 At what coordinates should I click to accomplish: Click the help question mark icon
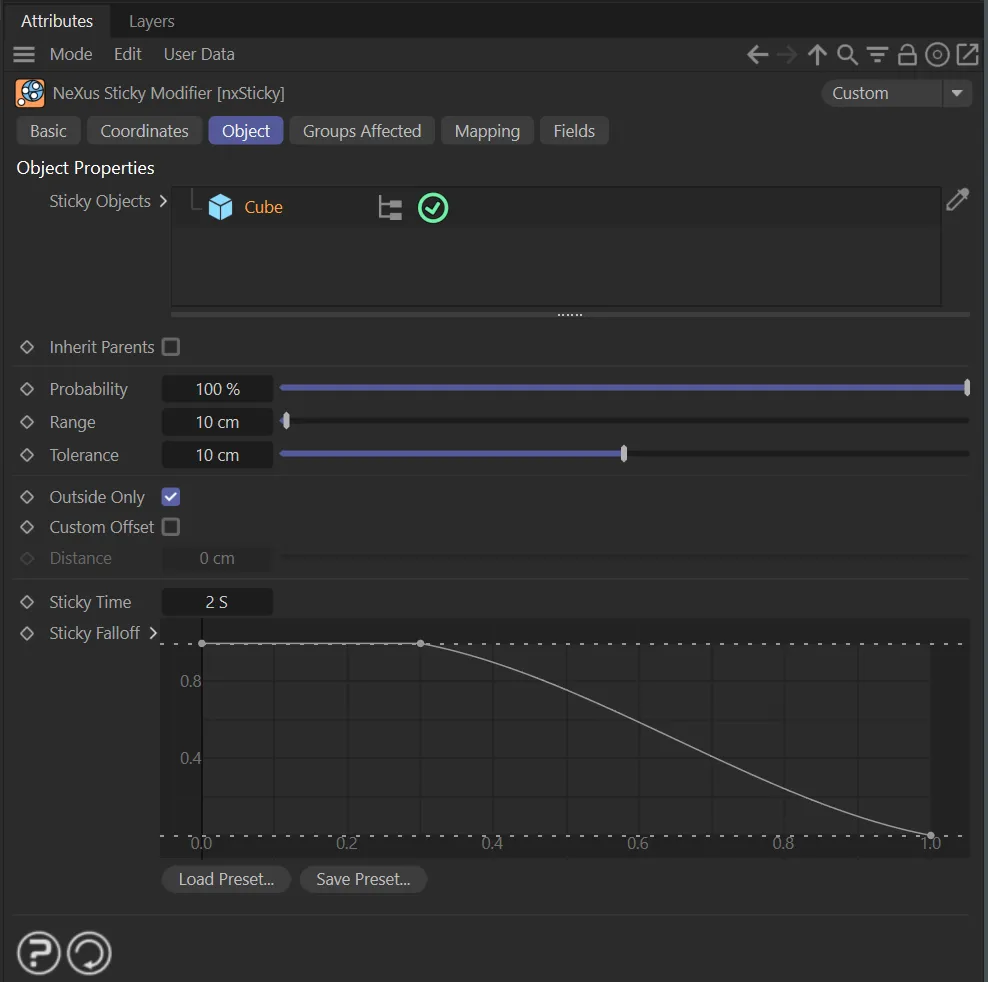tap(38, 953)
